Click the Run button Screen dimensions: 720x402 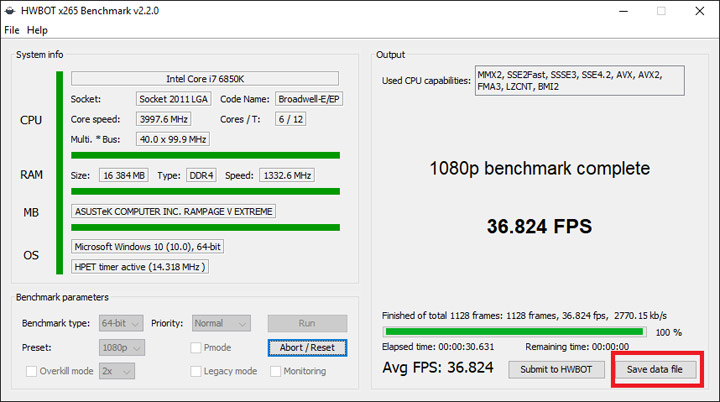[x=307, y=323]
